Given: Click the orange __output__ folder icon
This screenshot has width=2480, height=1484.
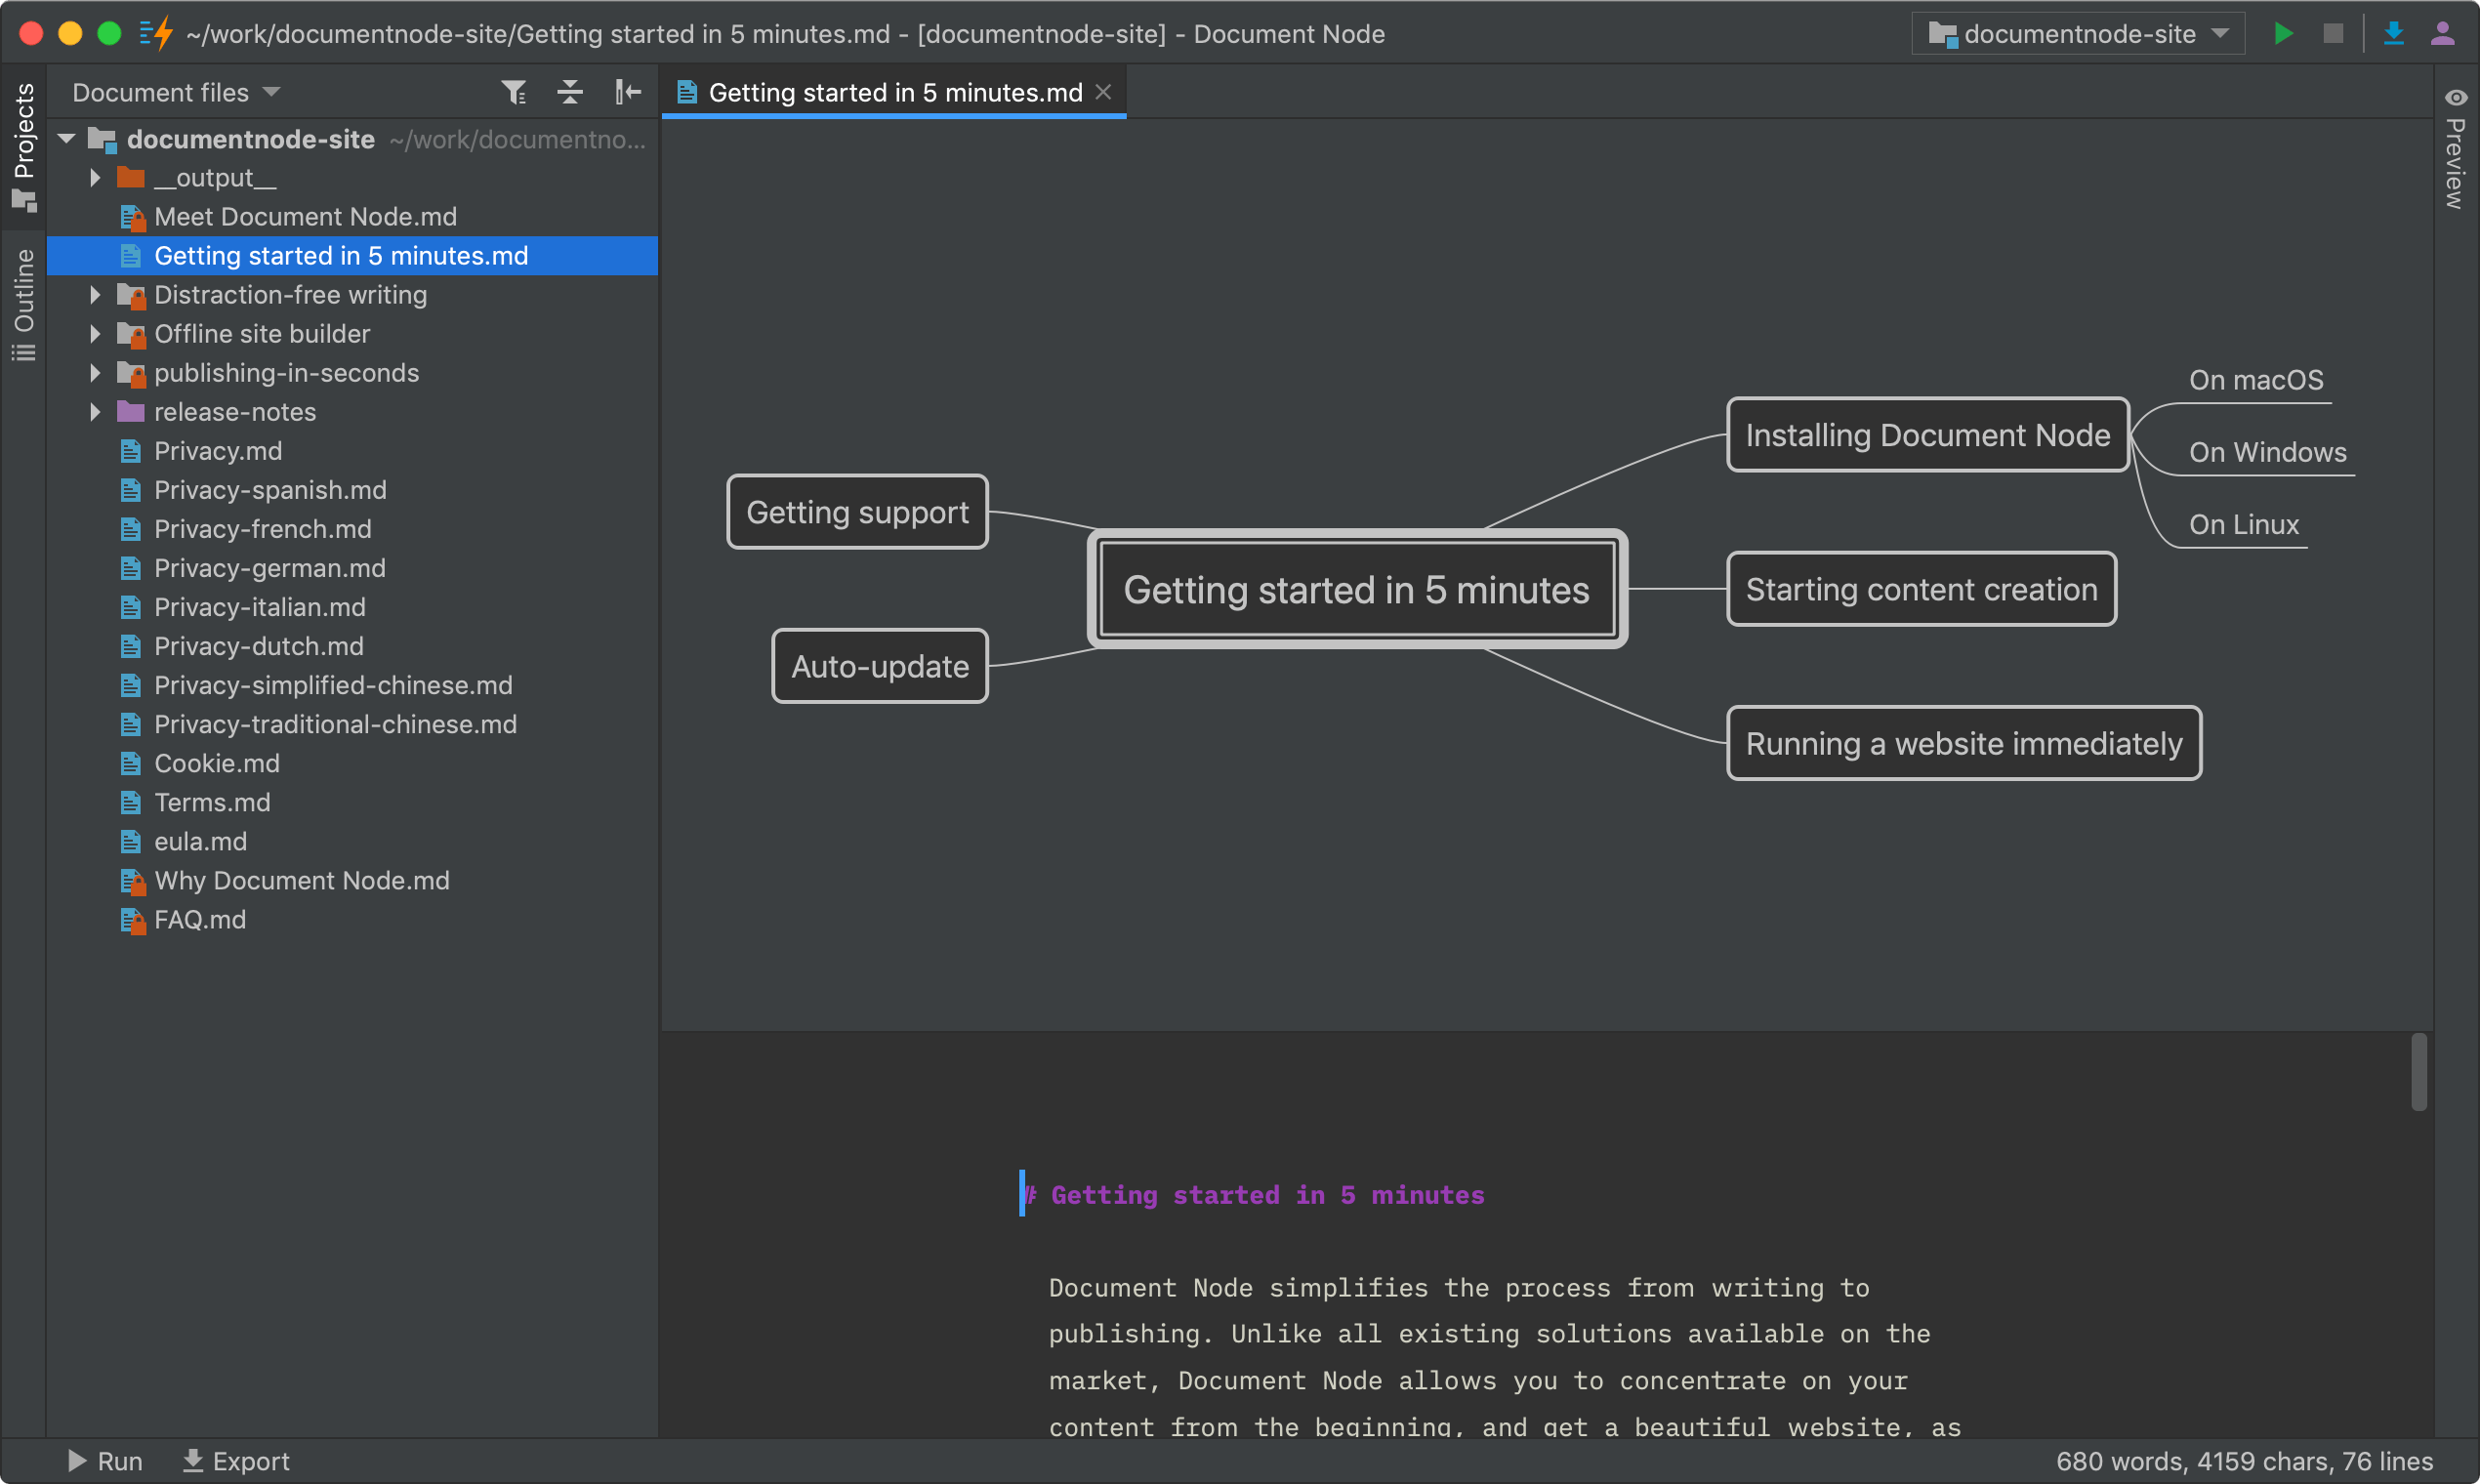Looking at the screenshot, I should click(131, 178).
